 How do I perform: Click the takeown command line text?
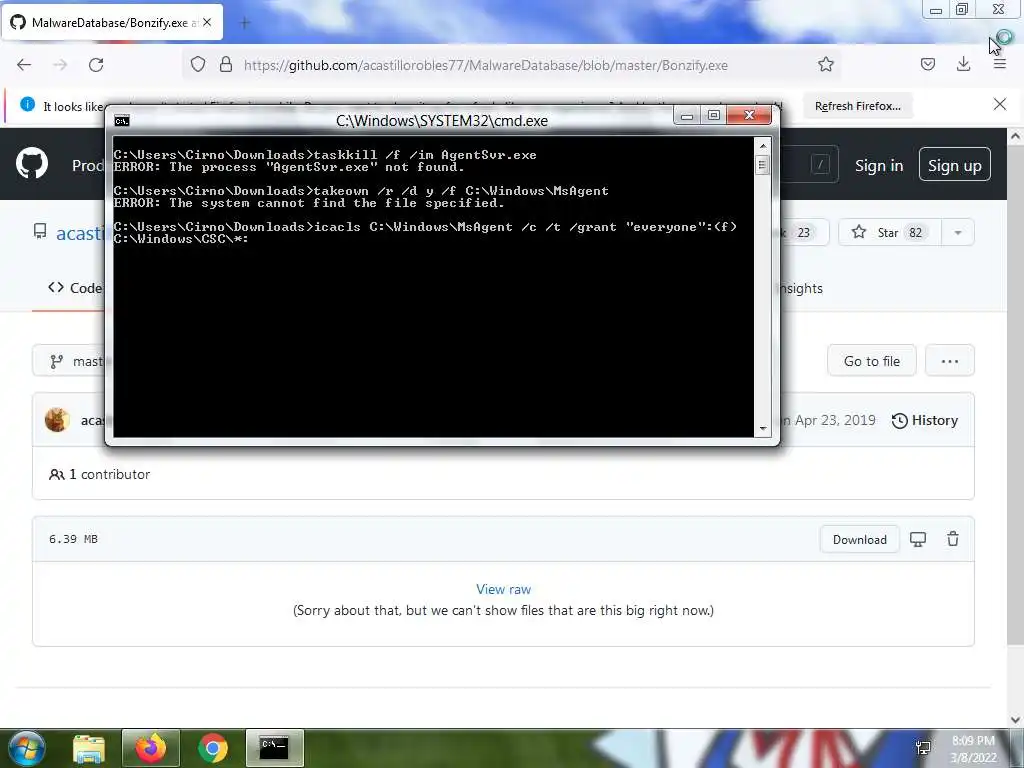361,191
